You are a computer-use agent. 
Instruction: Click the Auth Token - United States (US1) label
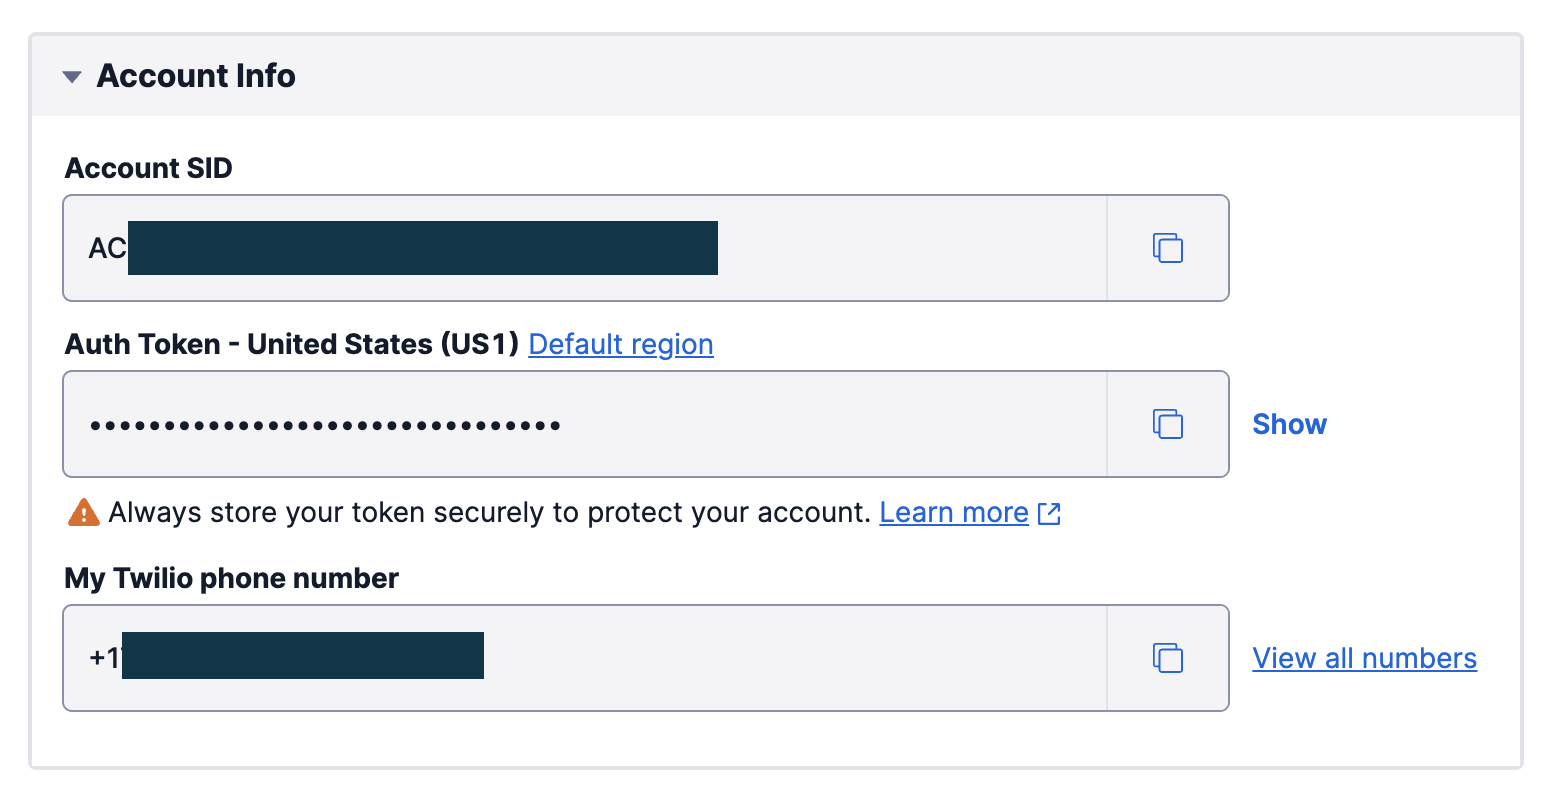click(291, 344)
